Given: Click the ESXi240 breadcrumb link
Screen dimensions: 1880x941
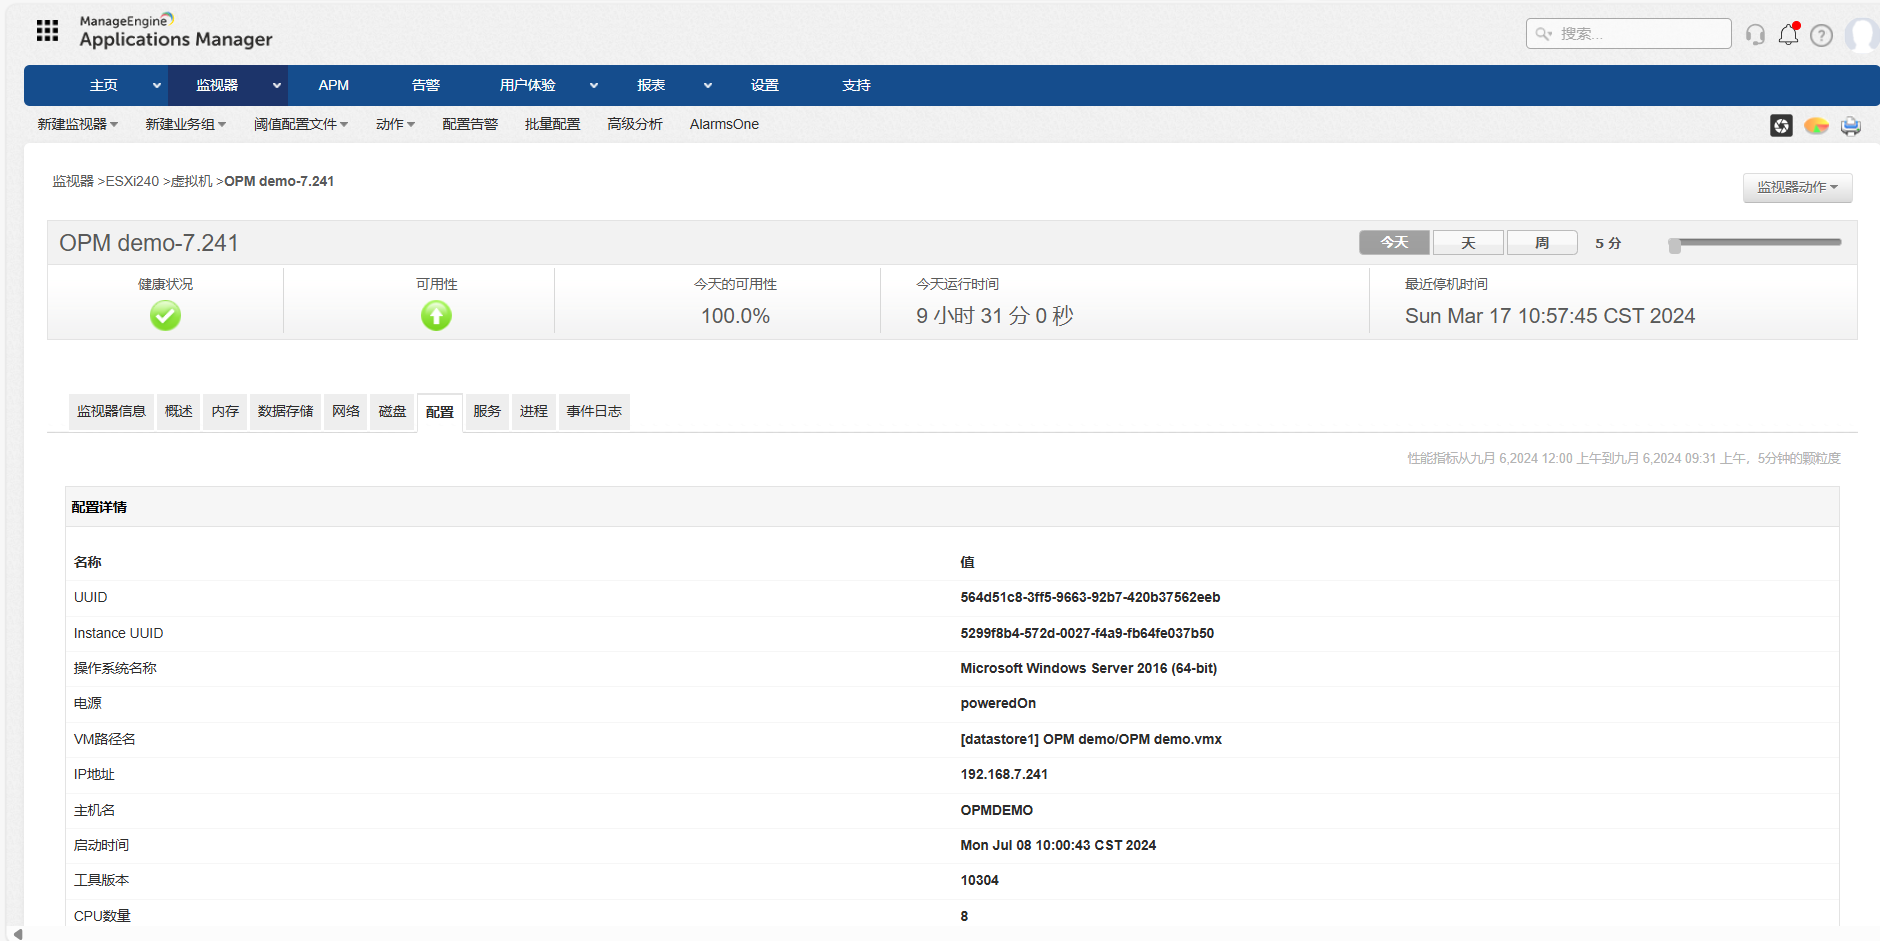Looking at the screenshot, I should [x=132, y=181].
